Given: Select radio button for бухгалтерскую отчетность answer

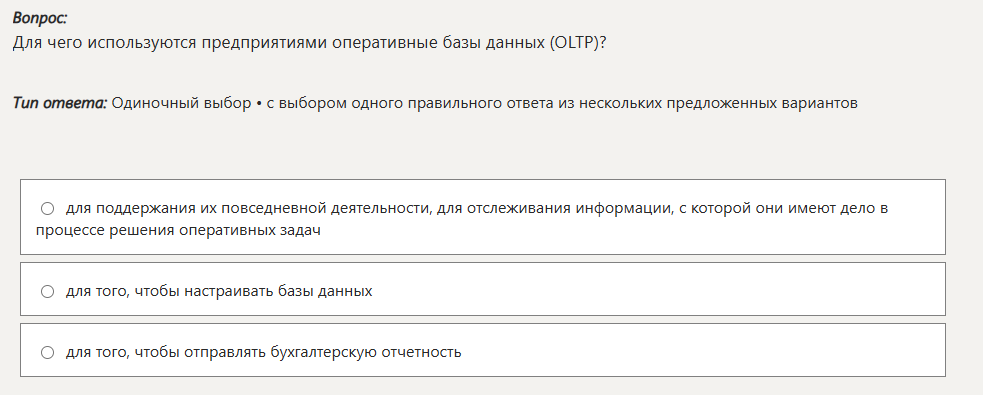Looking at the screenshot, I should point(48,352).
